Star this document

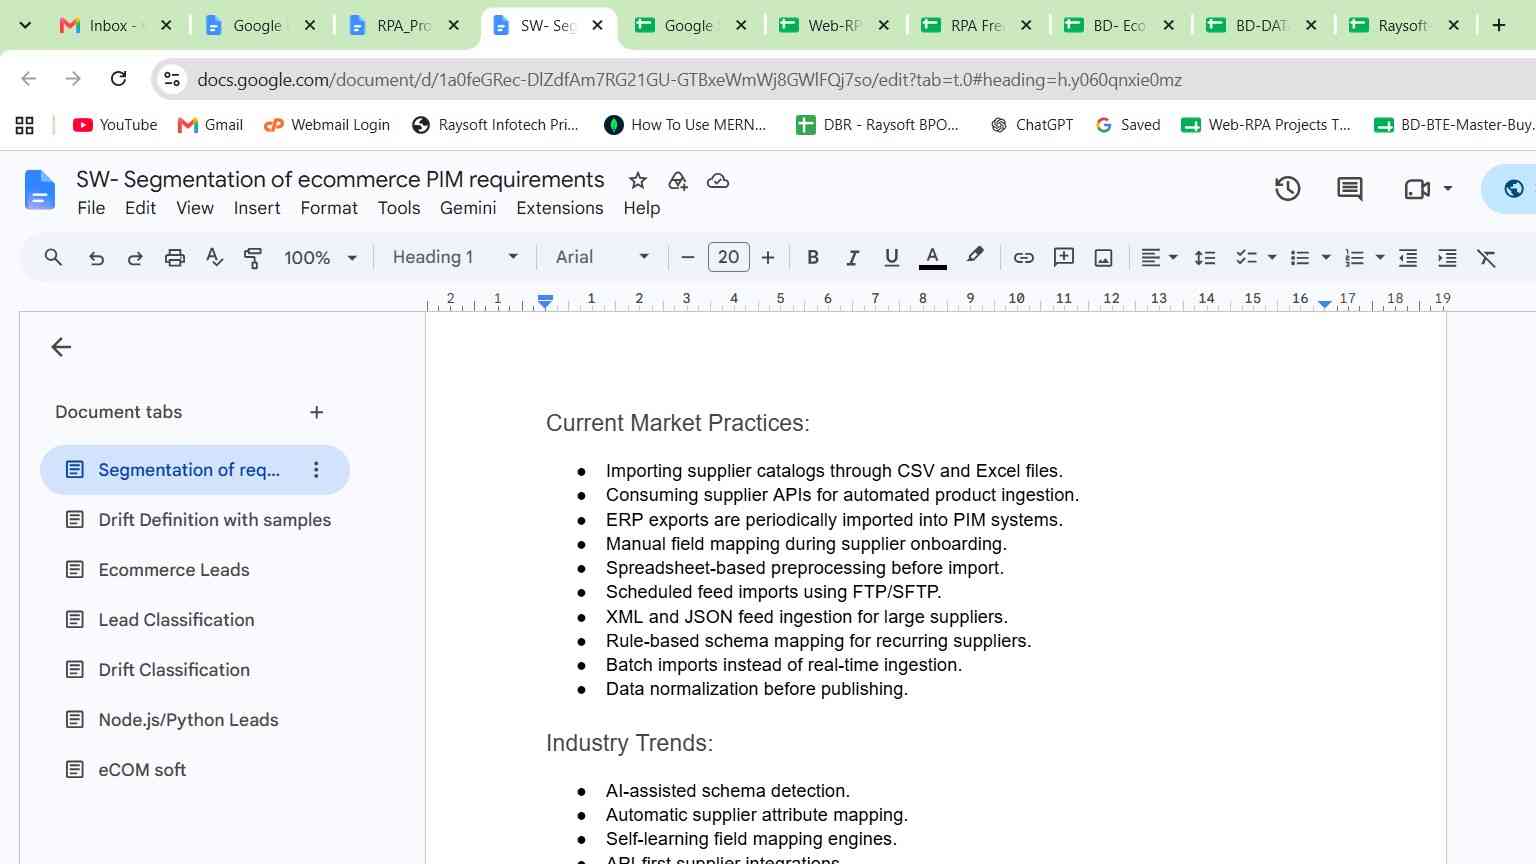pos(638,181)
